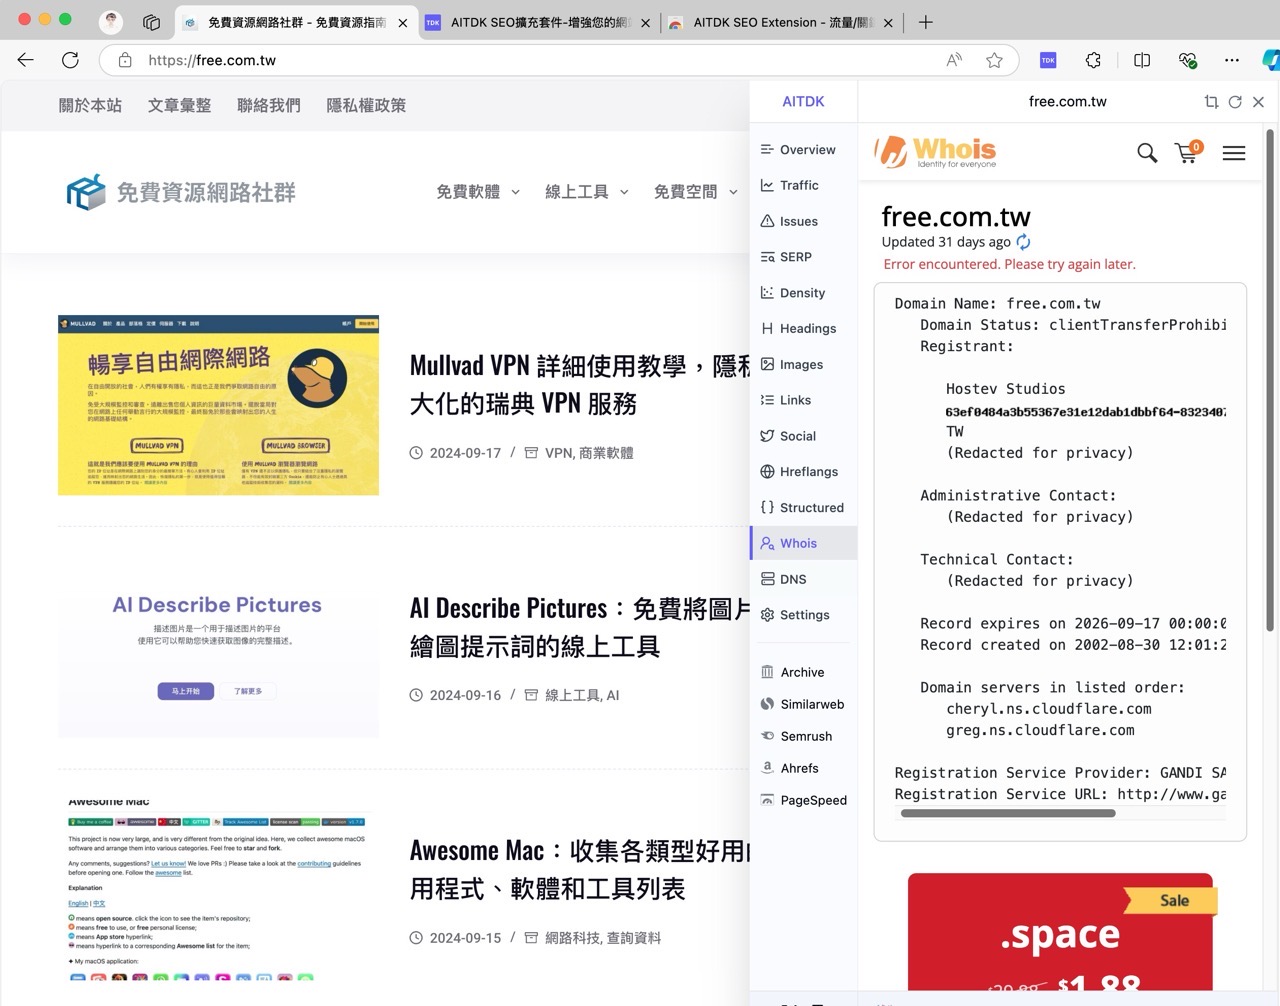Expand the 免費軟體 dropdown menu

[478, 192]
